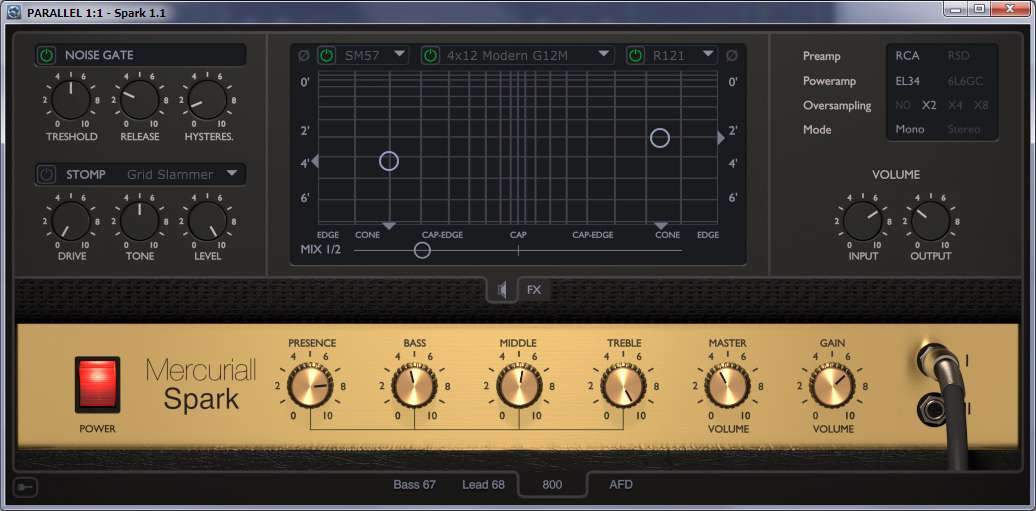Click the key icon in bottom-left corner
1036x511 pixels.
pyautogui.click(x=24, y=487)
